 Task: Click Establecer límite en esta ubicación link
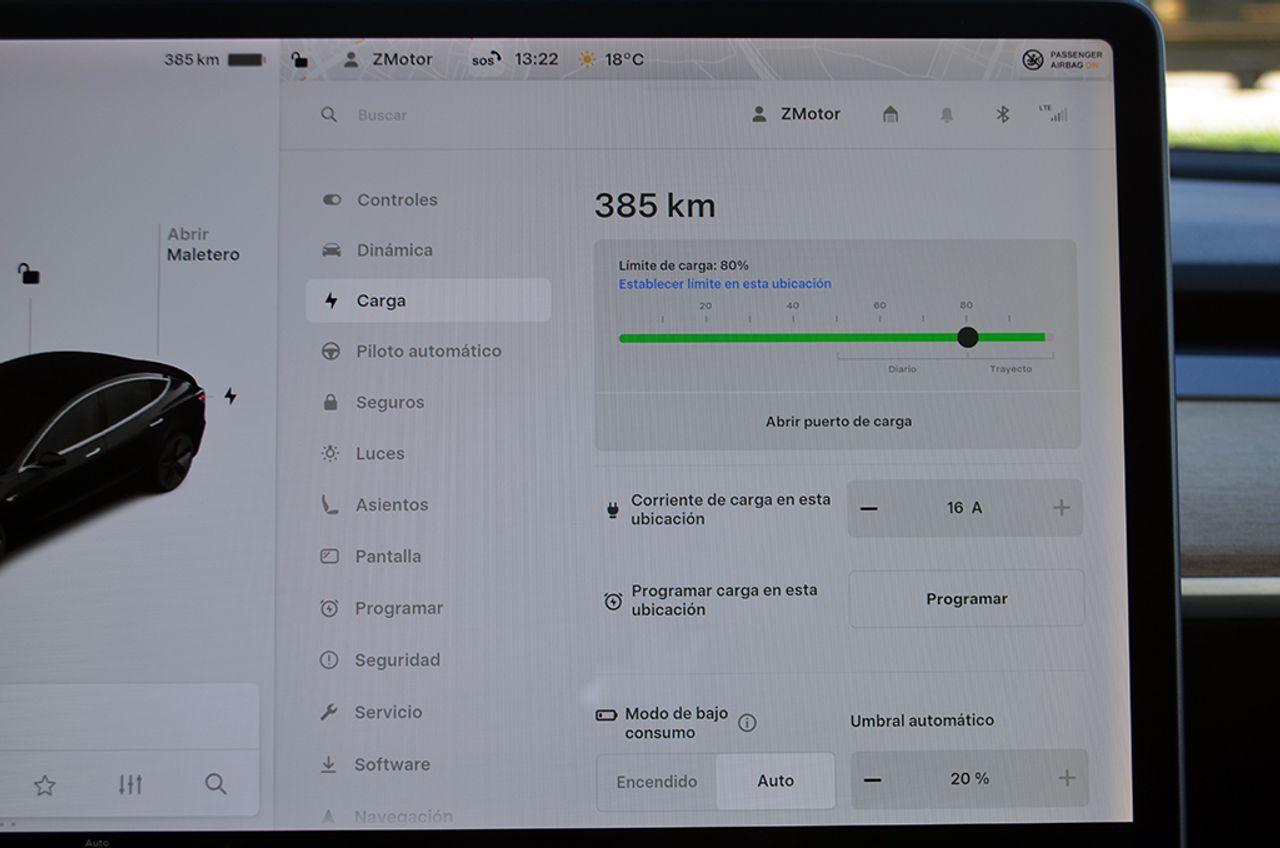pos(724,284)
